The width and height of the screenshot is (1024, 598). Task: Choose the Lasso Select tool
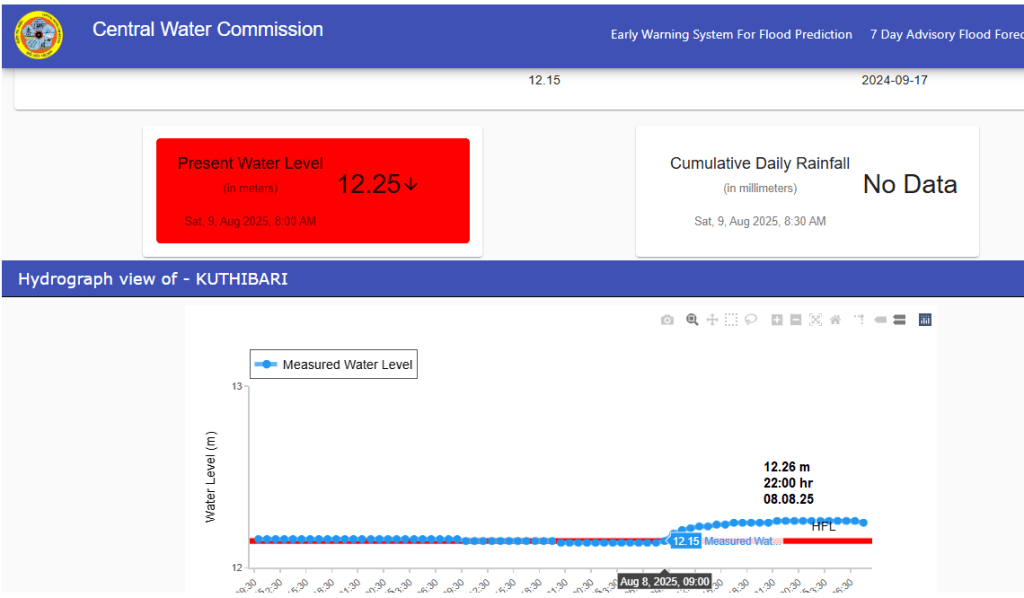pyautogui.click(x=751, y=320)
